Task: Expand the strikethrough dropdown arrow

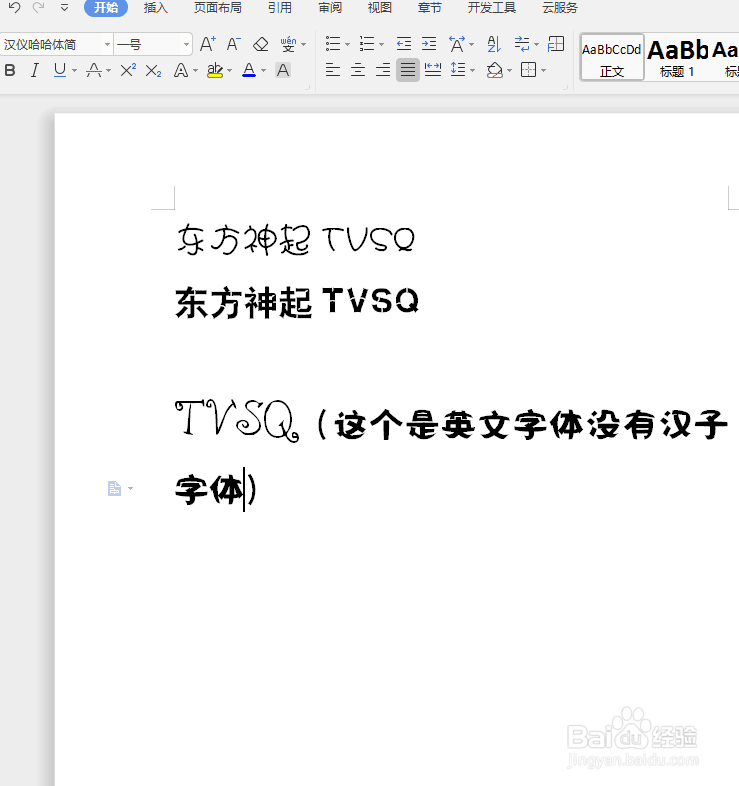Action: (x=108, y=71)
